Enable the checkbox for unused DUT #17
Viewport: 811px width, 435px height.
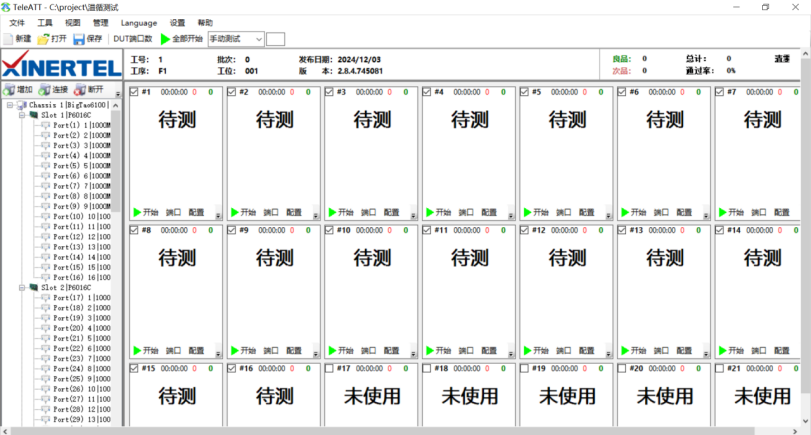(329, 368)
